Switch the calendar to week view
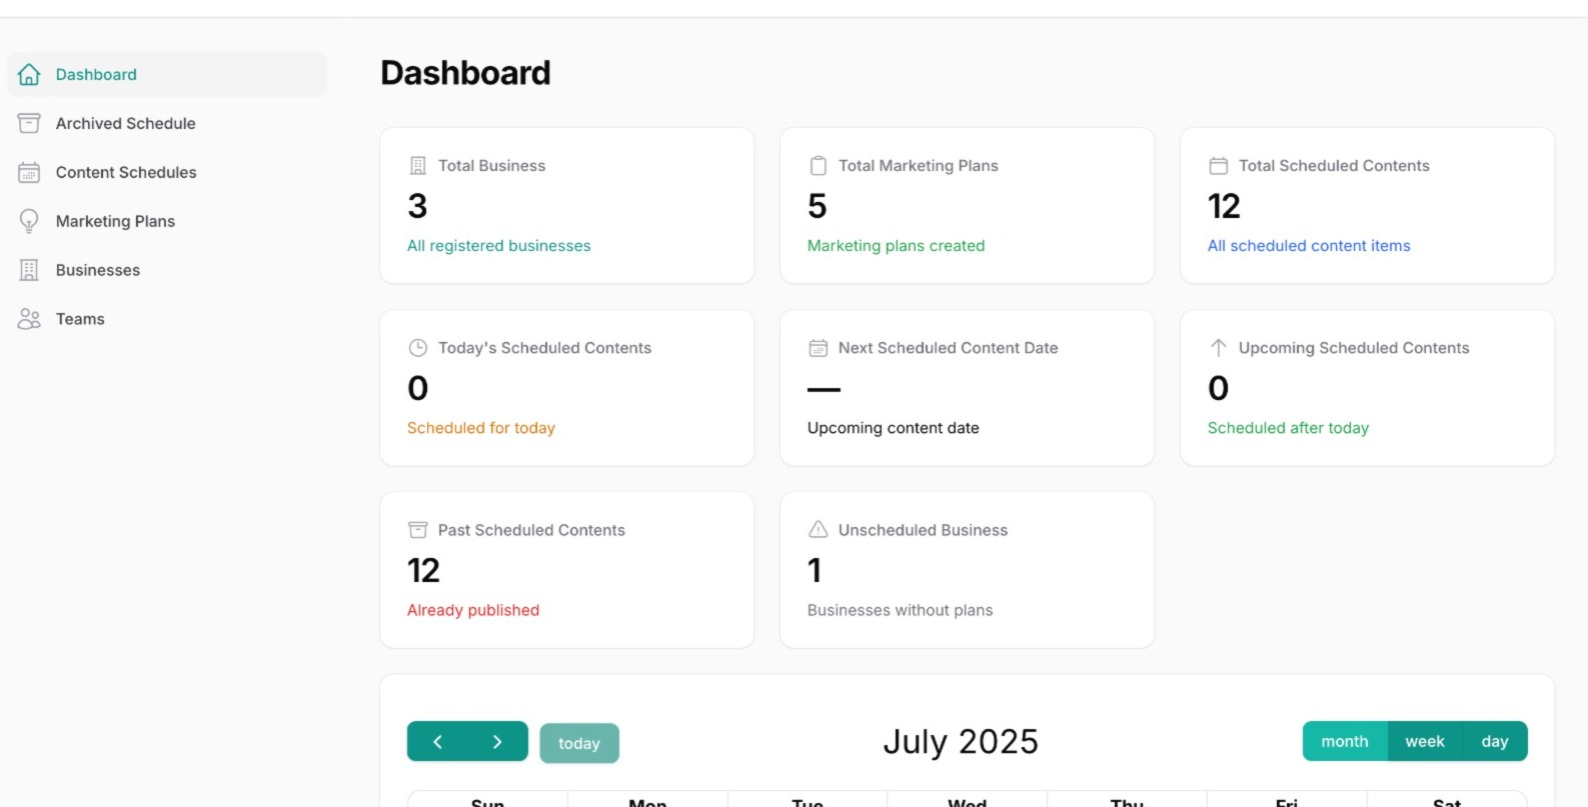This screenshot has width=1588, height=807. click(1424, 741)
